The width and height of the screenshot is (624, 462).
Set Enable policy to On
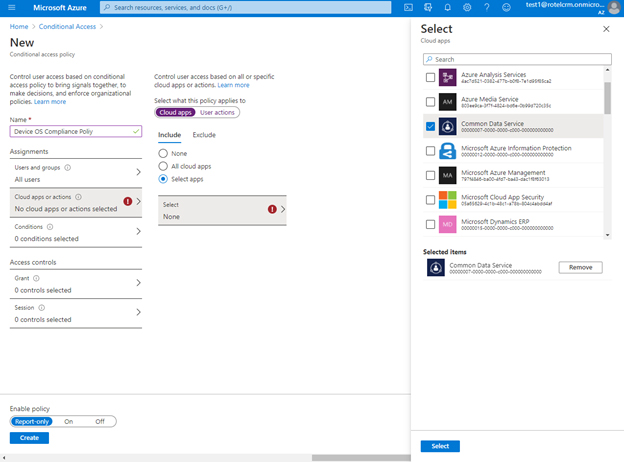pyautogui.click(x=68, y=421)
